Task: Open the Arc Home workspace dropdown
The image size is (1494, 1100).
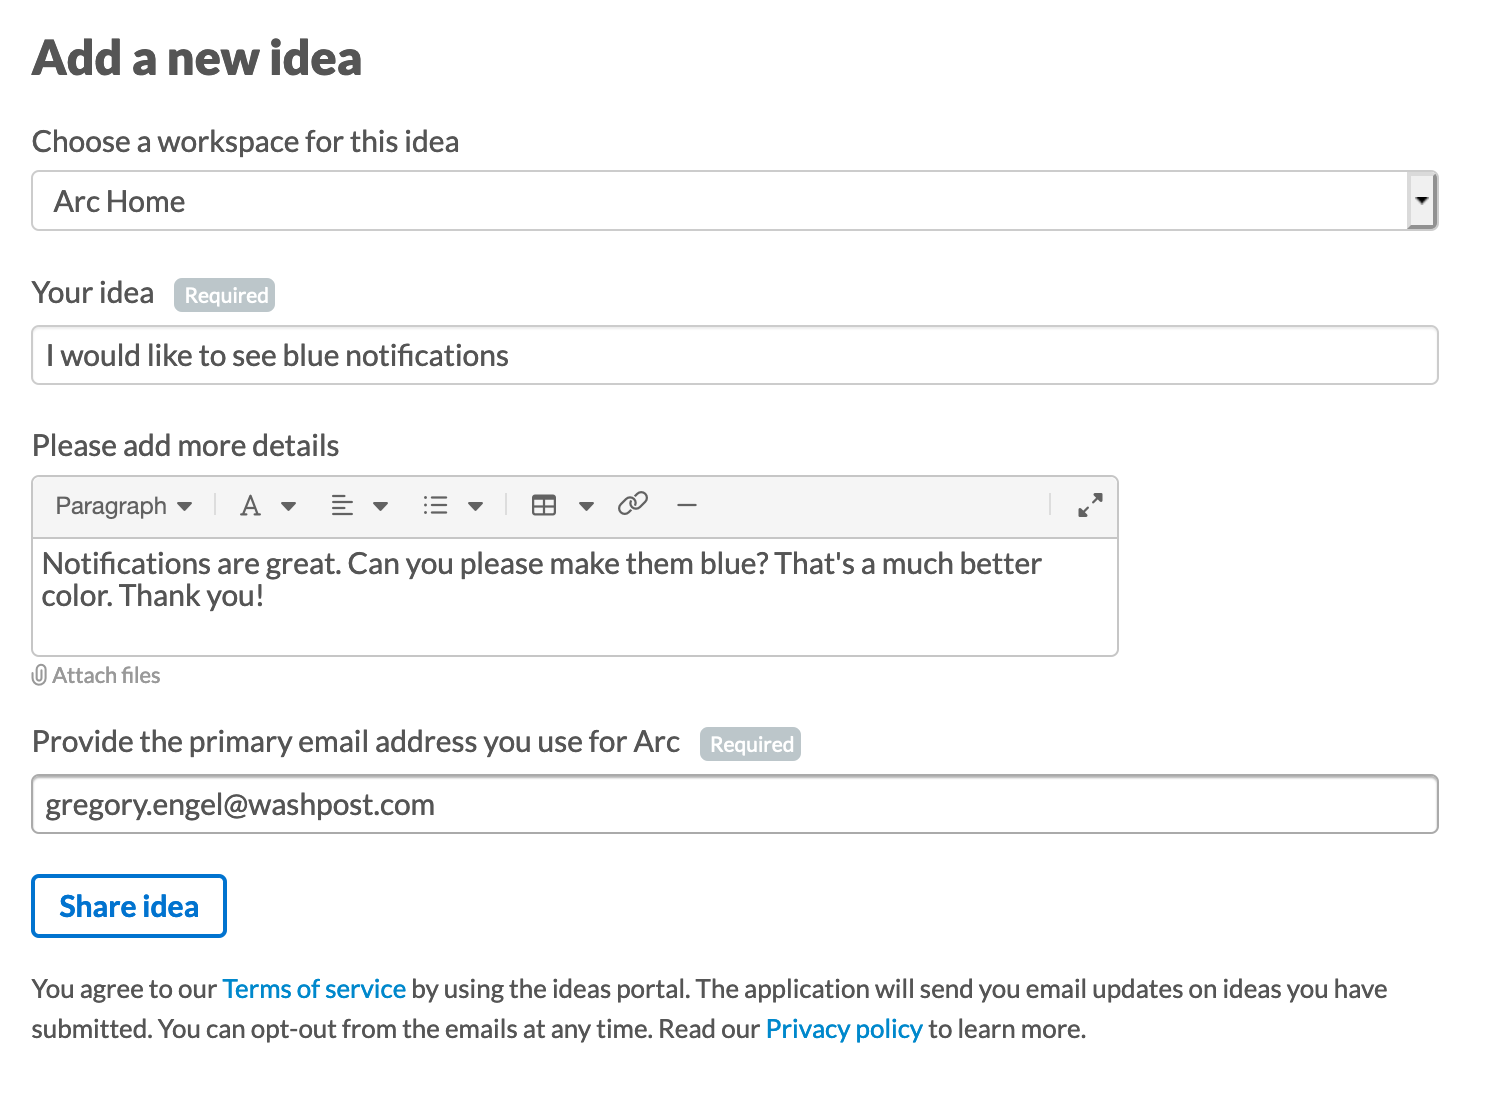Action: [734, 201]
